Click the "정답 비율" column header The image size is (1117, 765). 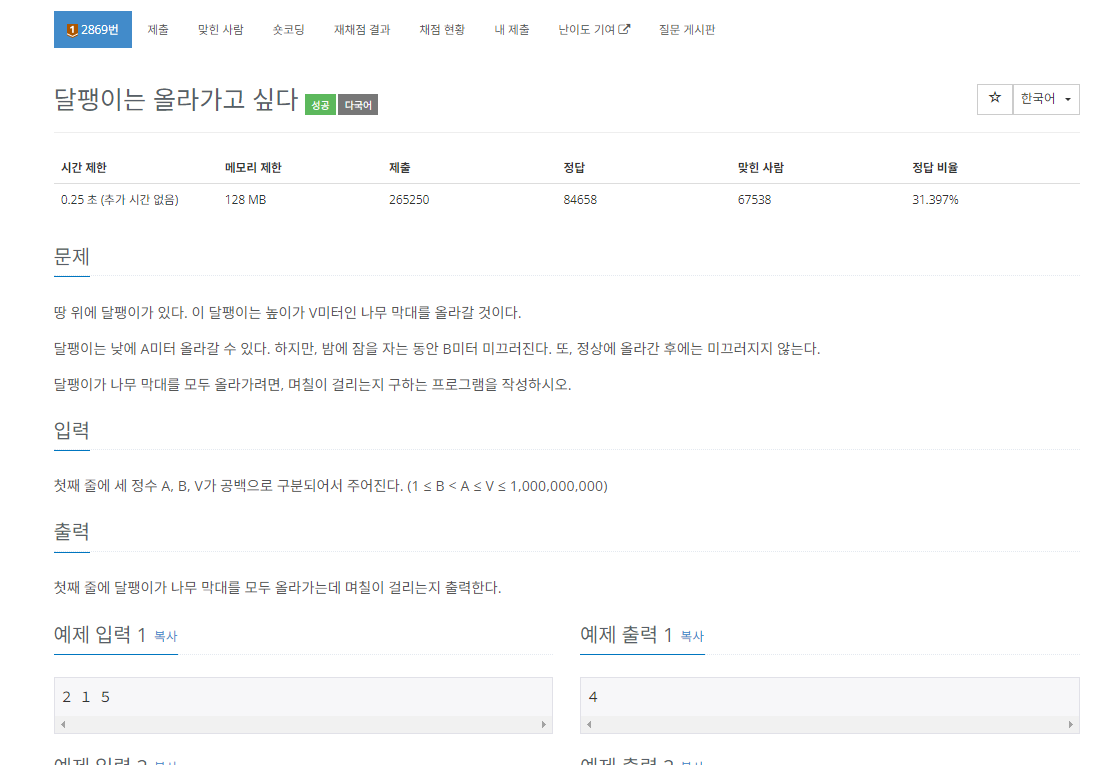(935, 167)
